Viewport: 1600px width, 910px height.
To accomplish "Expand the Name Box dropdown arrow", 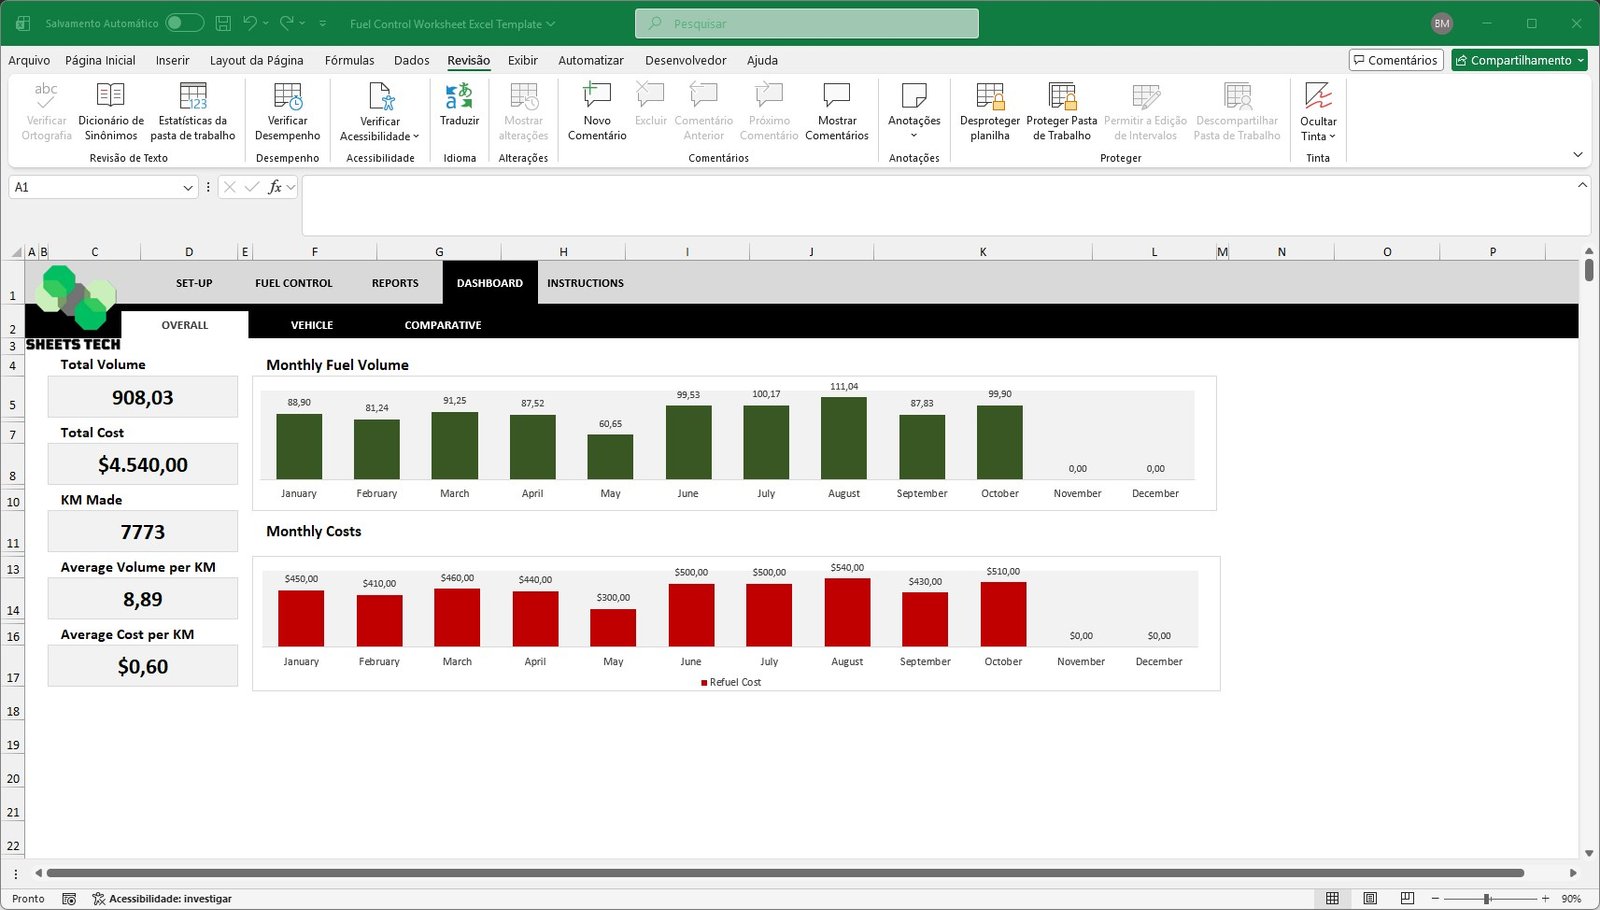I will pos(187,187).
